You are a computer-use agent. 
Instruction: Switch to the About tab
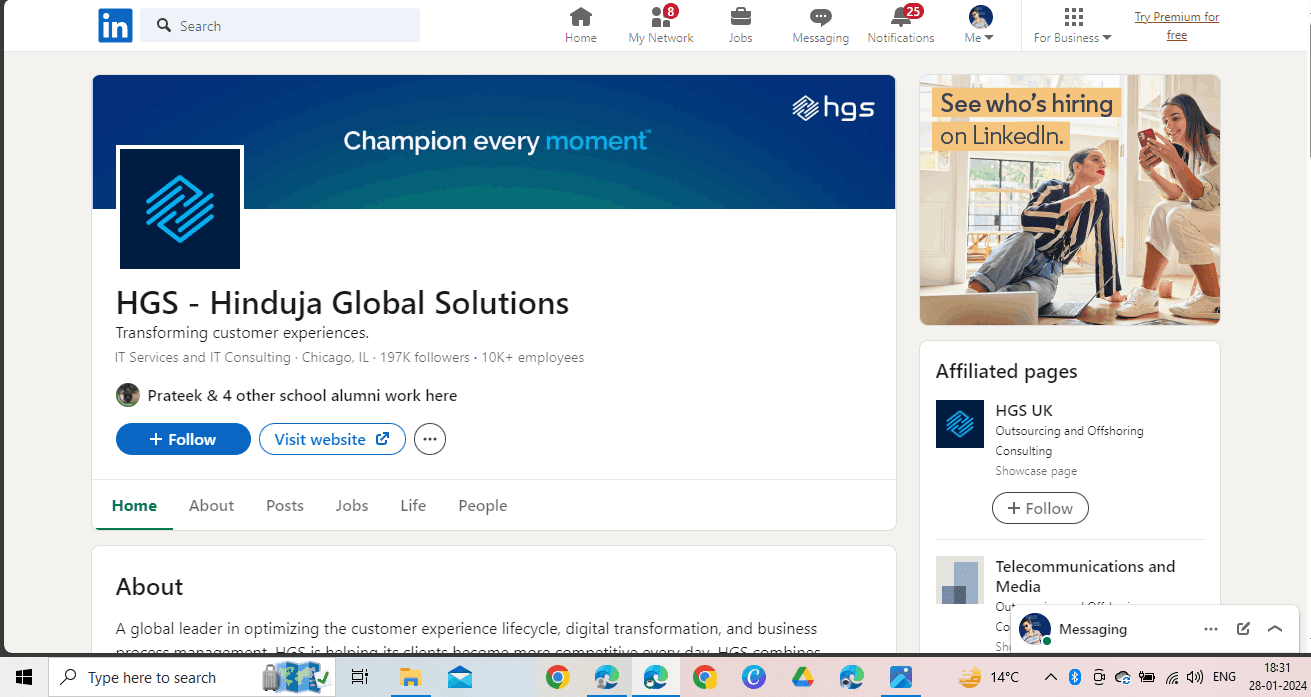[x=211, y=505]
